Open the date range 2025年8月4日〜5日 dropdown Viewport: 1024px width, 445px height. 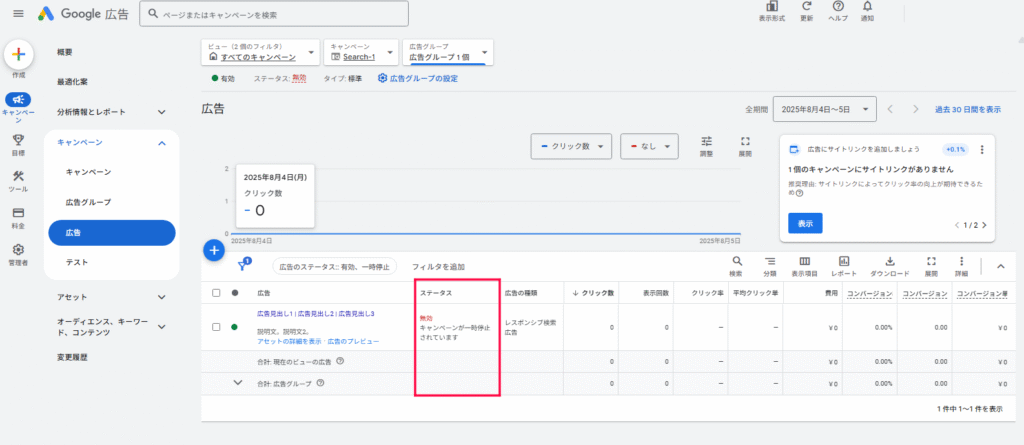point(824,110)
